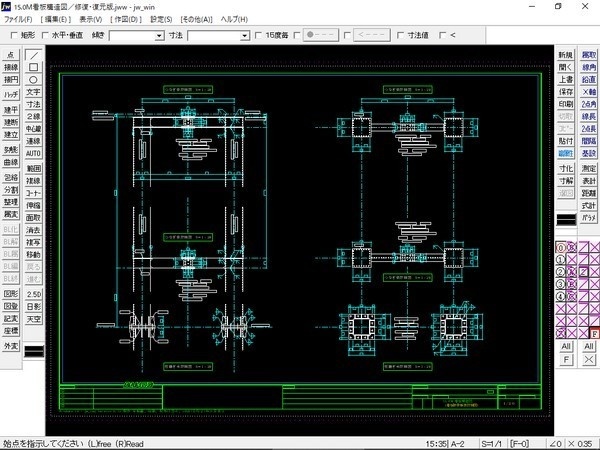Tick the < arrow checkbox
Viewport: 600px width, 450px height.
coord(443,35)
